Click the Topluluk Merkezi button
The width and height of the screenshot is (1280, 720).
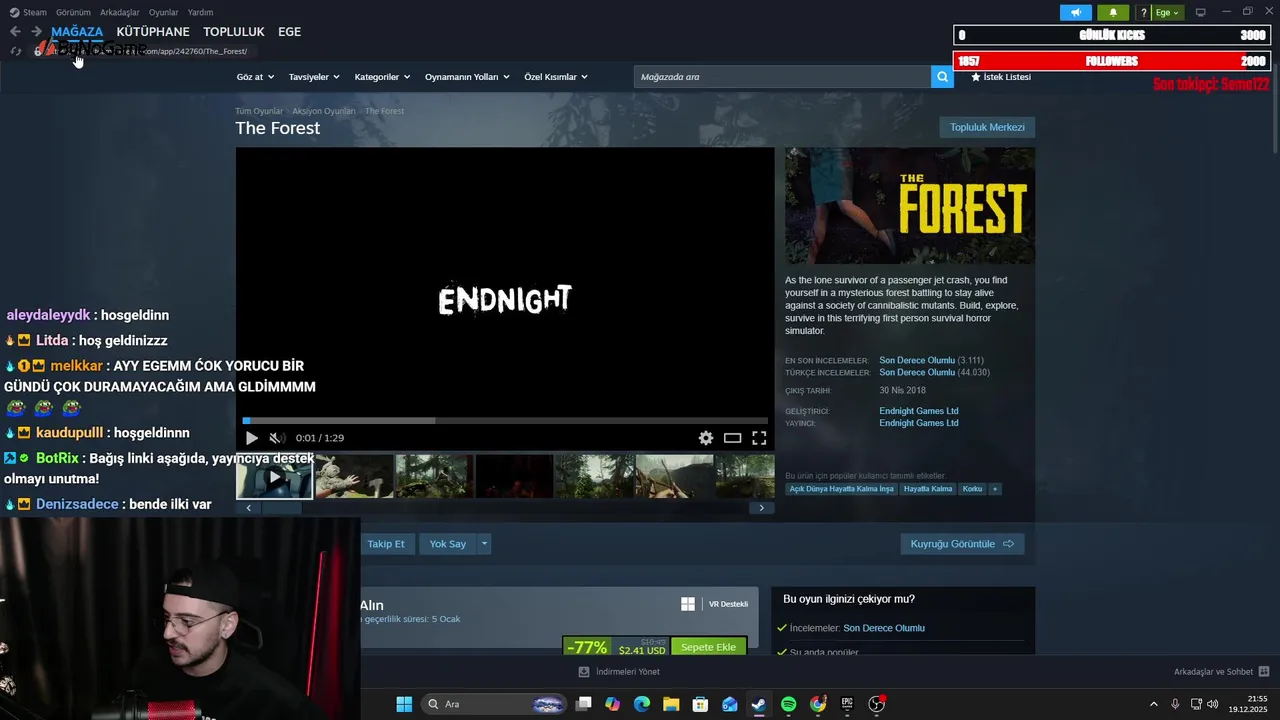pyautogui.click(x=987, y=127)
